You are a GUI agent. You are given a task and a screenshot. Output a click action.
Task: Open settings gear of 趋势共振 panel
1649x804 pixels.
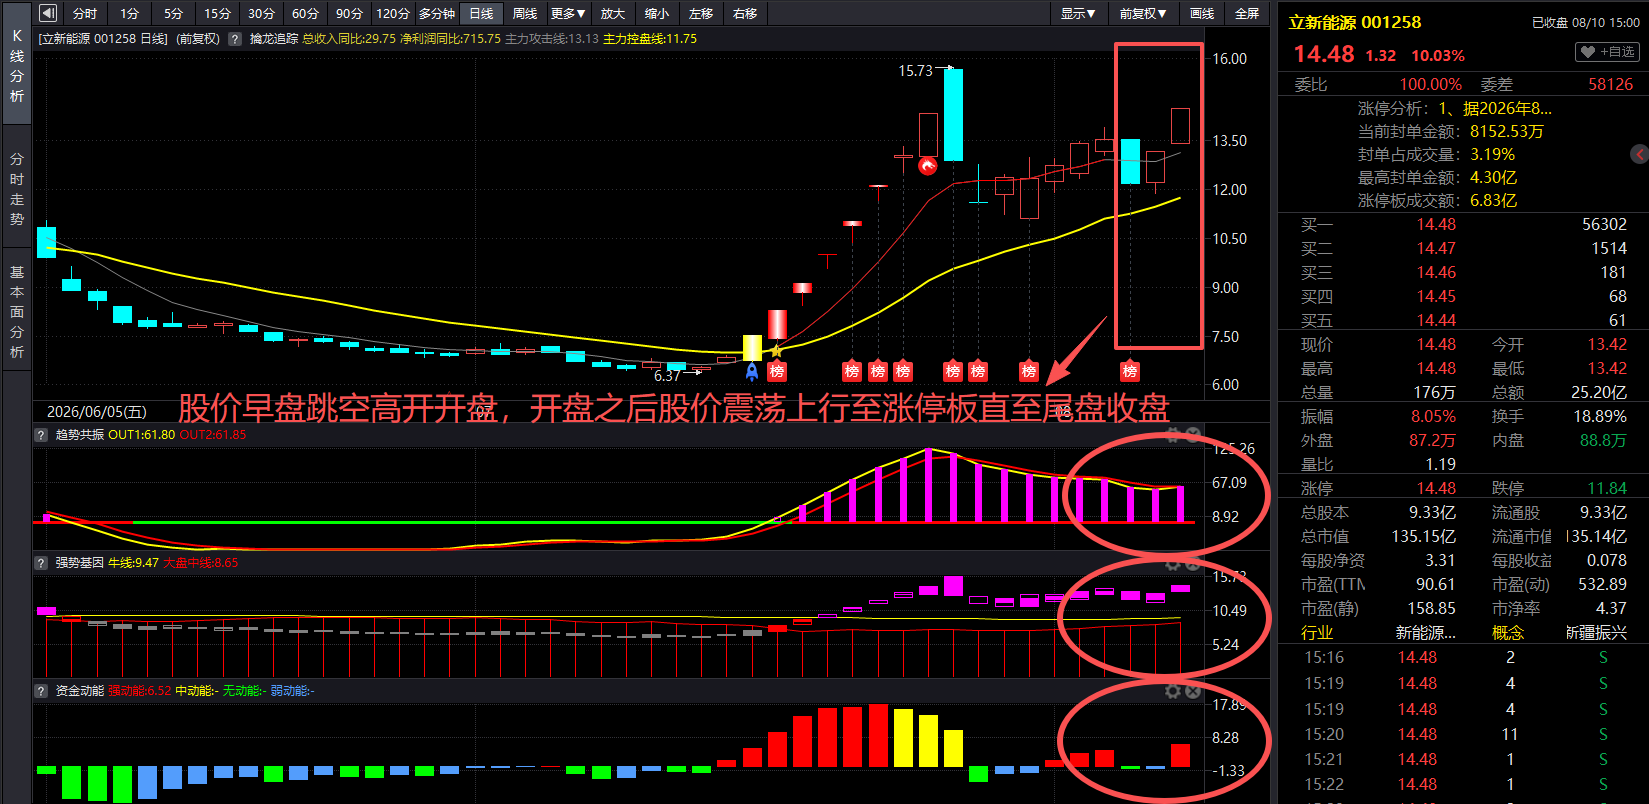[x=1173, y=435]
